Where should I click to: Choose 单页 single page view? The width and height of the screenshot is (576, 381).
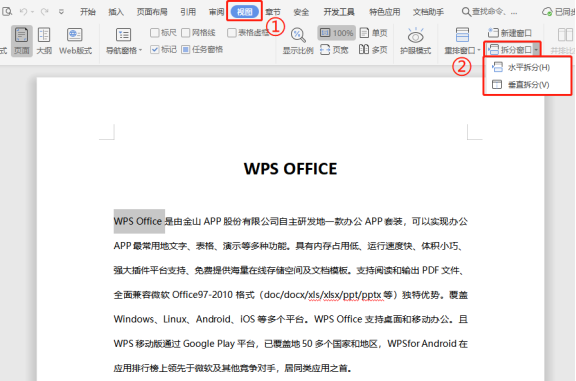pos(374,33)
